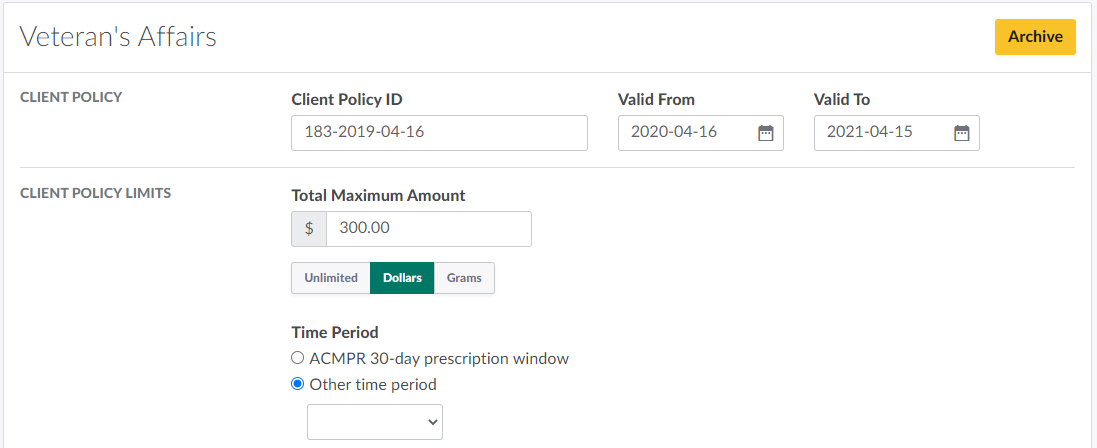Click the Veteran's Affairs page heading
1097x448 pixels.
119,37
